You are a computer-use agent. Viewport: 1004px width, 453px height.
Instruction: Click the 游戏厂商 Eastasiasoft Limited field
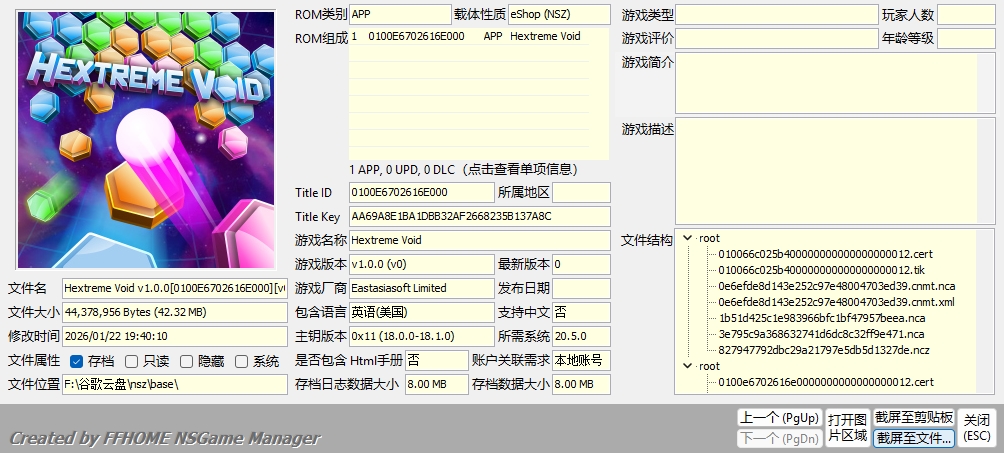[421, 288]
